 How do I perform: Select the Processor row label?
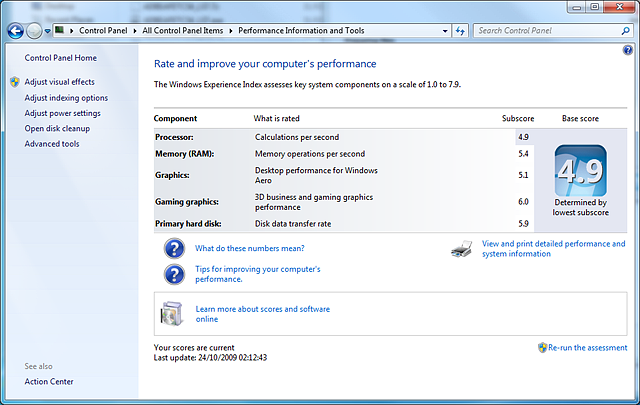pyautogui.click(x=174, y=137)
